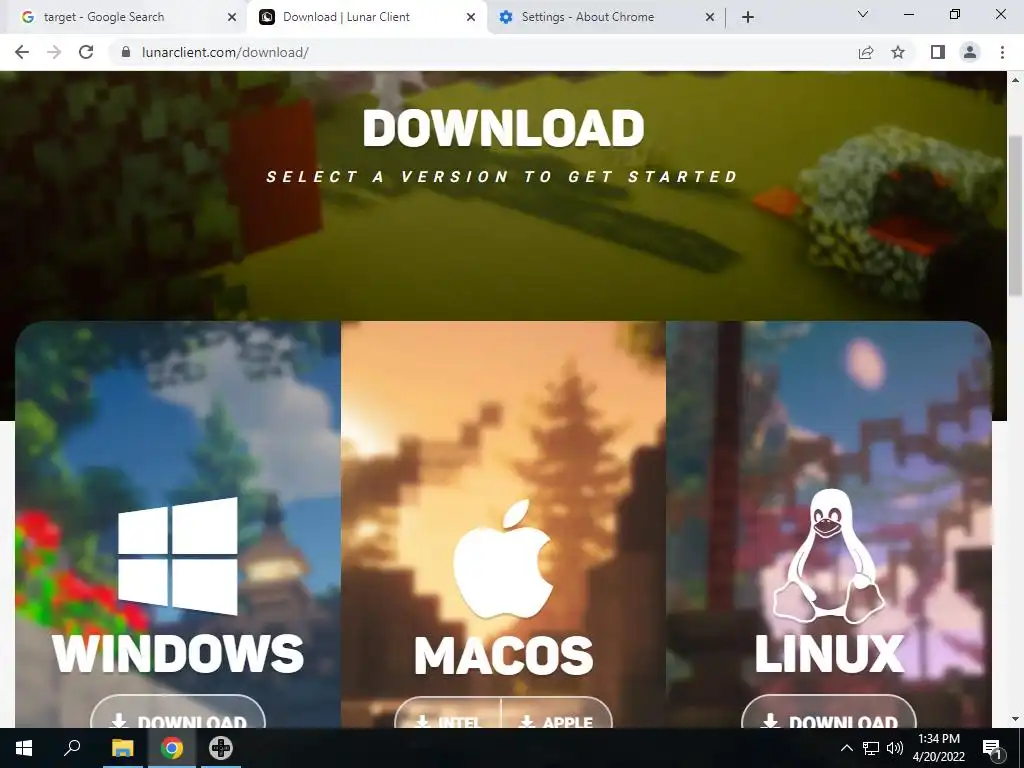Reload the Lunar Client page
Image resolution: width=1024 pixels, height=768 pixels.
pos(86,52)
